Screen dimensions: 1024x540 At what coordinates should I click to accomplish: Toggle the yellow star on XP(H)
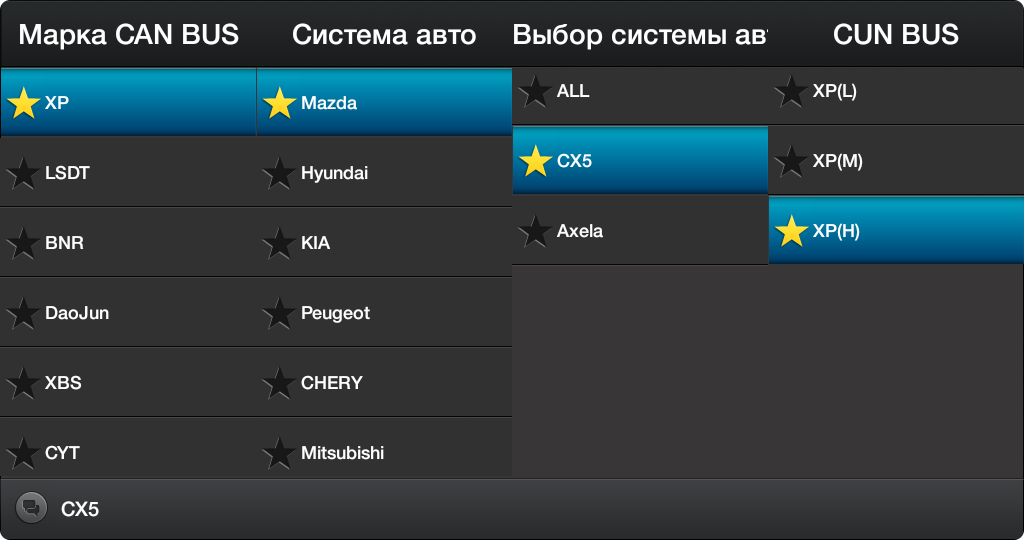pyautogui.click(x=791, y=231)
